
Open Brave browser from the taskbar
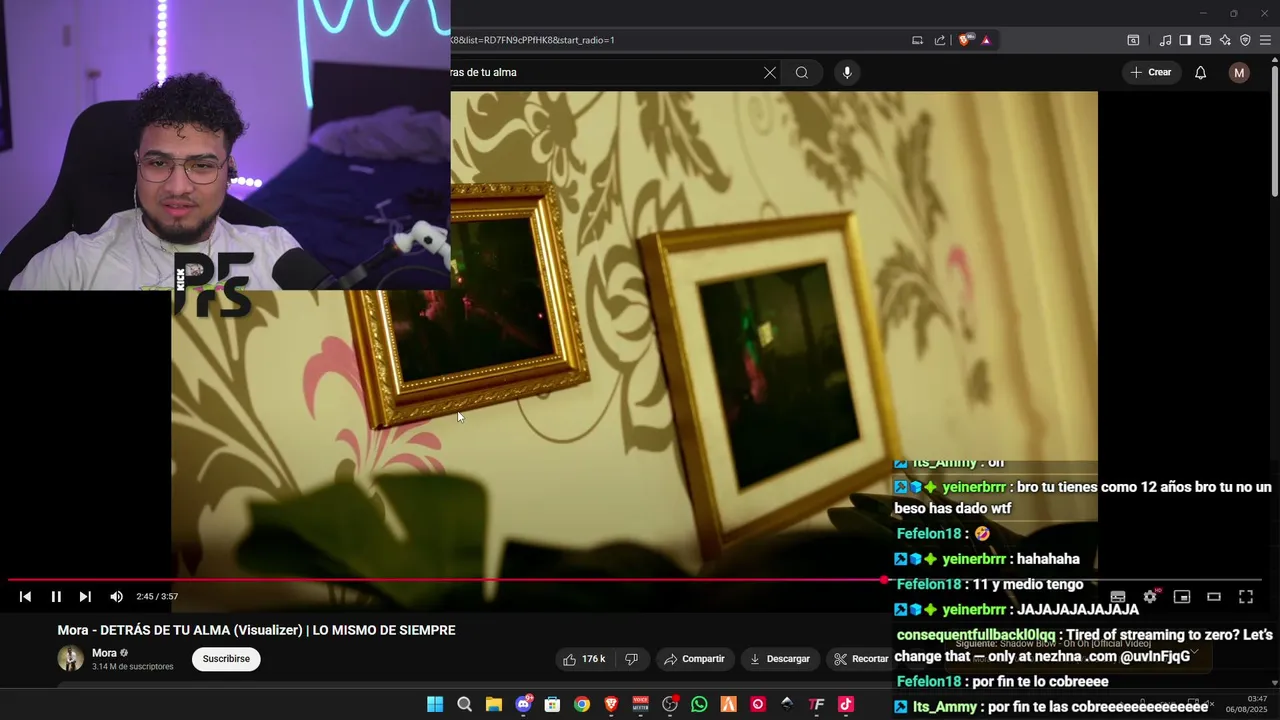tap(611, 705)
